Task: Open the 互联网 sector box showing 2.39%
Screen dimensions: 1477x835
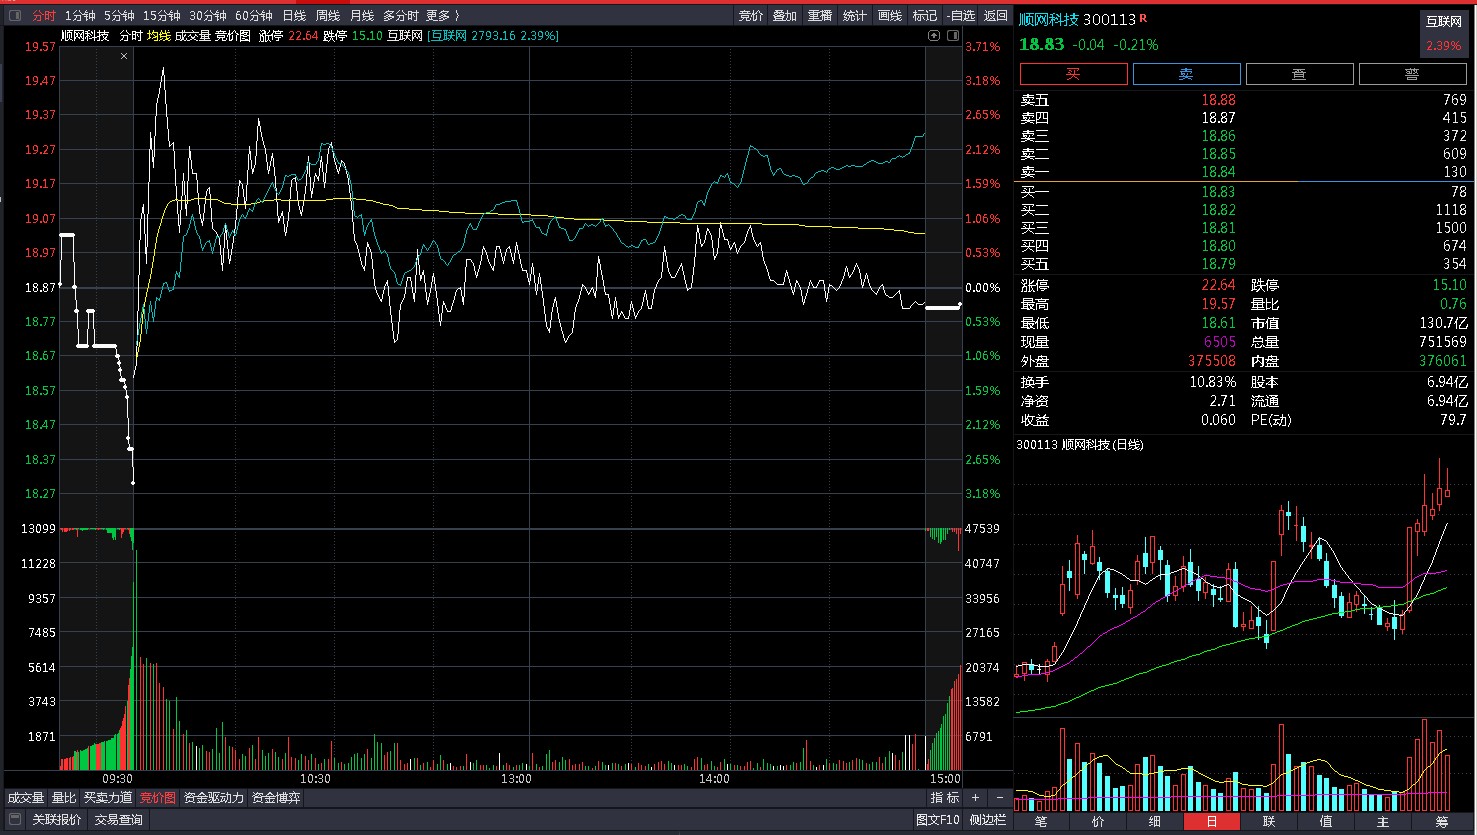Action: point(1444,34)
